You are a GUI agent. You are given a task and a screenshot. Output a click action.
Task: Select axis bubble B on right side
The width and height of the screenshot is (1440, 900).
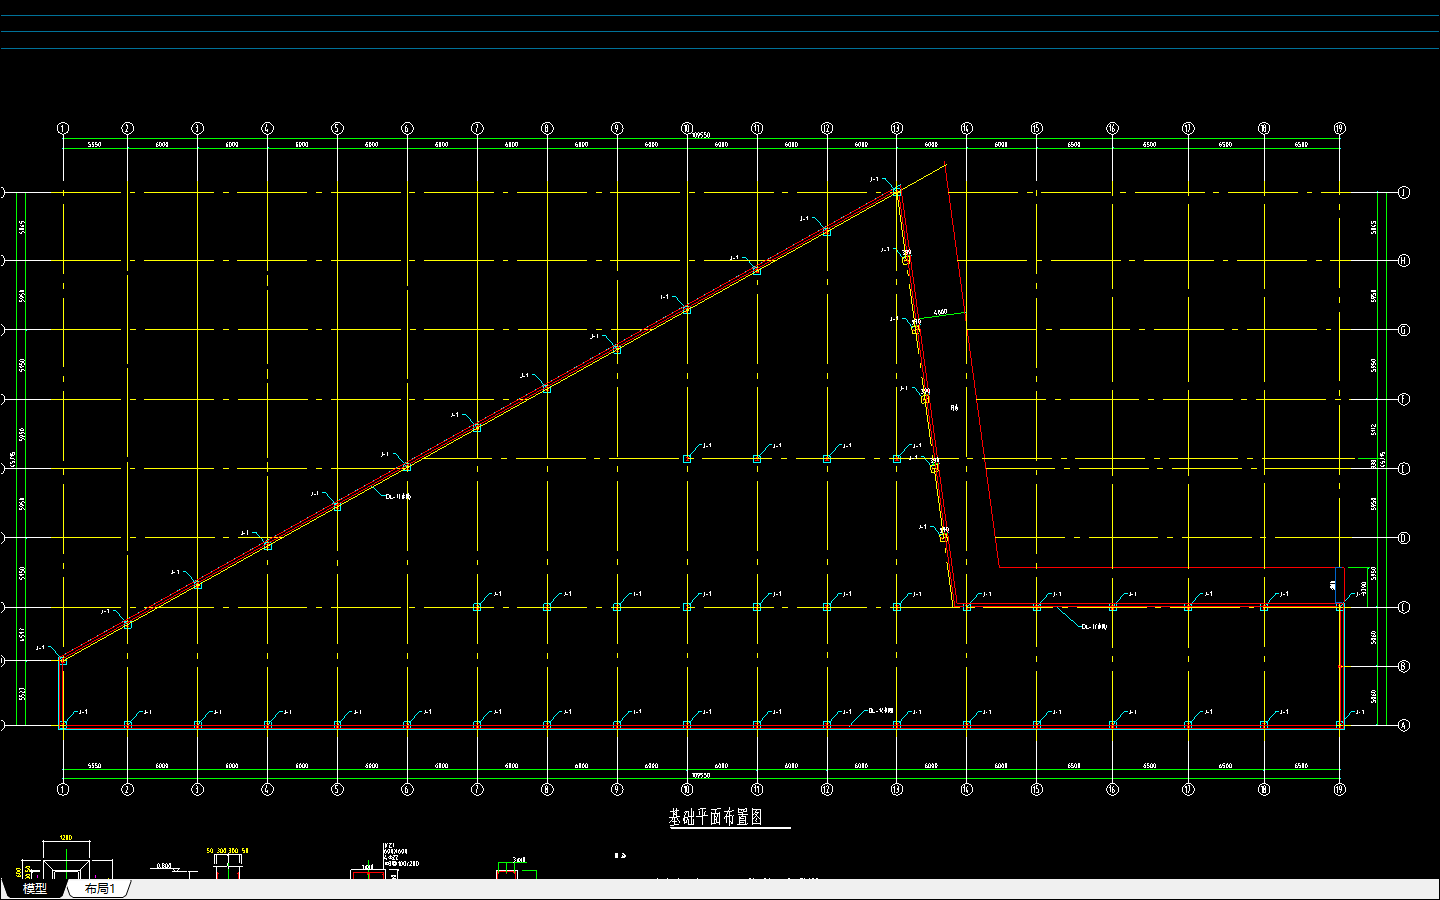point(1404,666)
